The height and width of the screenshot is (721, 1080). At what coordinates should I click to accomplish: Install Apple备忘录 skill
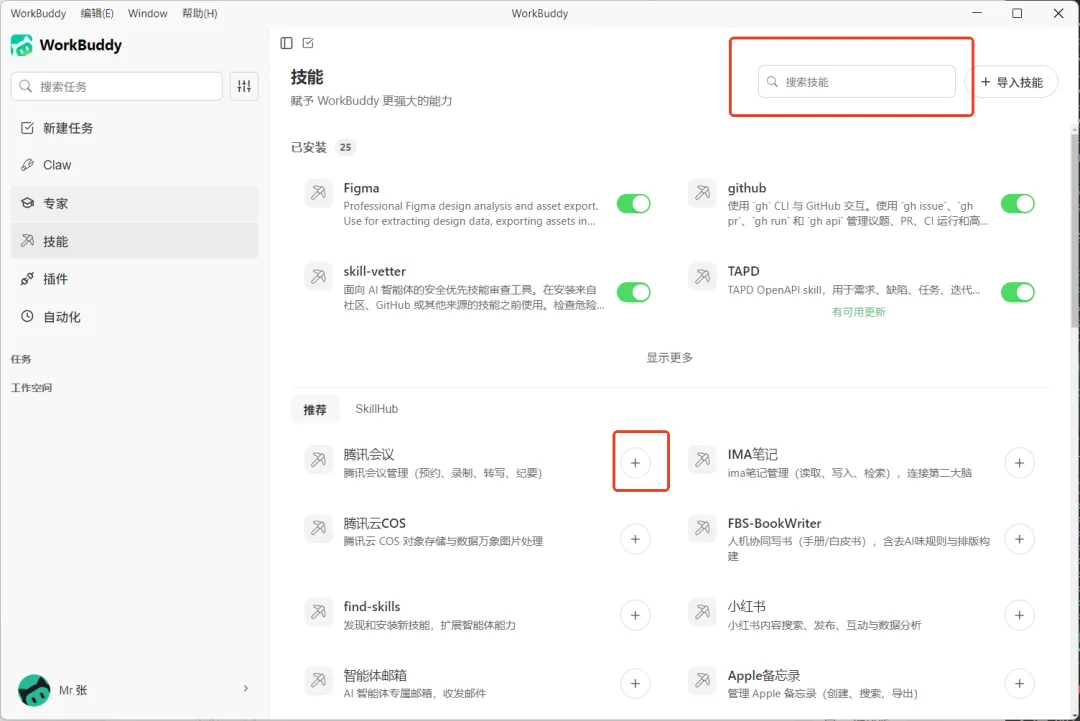(1019, 684)
